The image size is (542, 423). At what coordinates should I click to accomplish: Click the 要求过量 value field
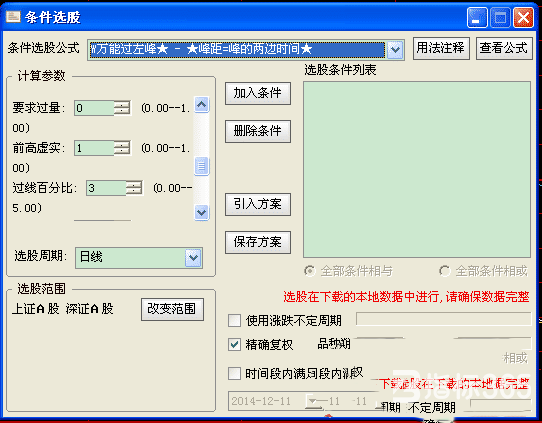94,108
